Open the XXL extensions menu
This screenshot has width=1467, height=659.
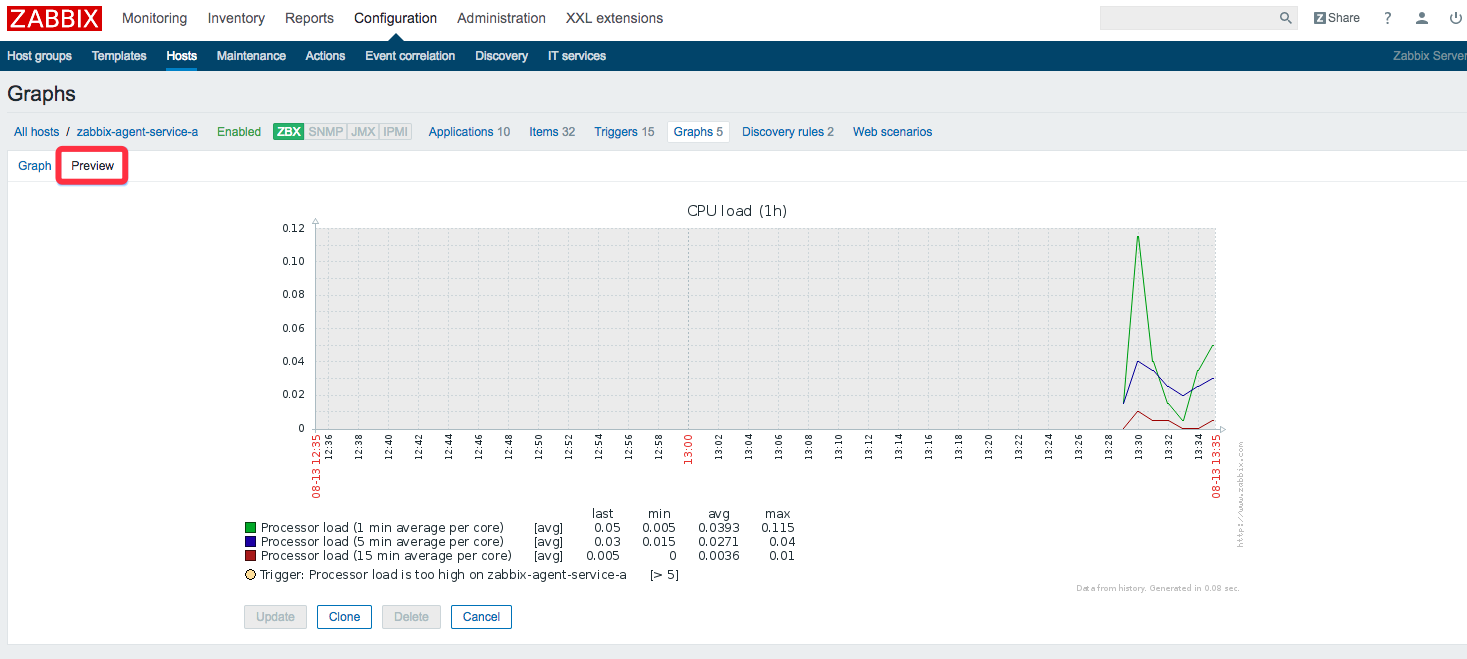point(614,18)
